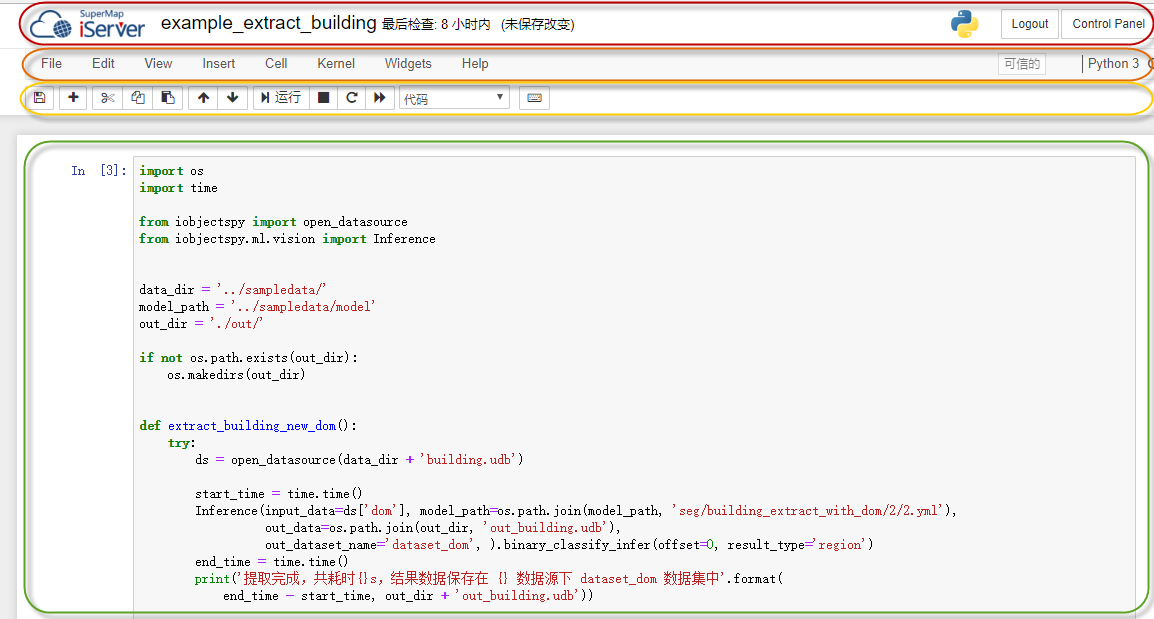Open the Edit menu
1154x619 pixels.
103,64
